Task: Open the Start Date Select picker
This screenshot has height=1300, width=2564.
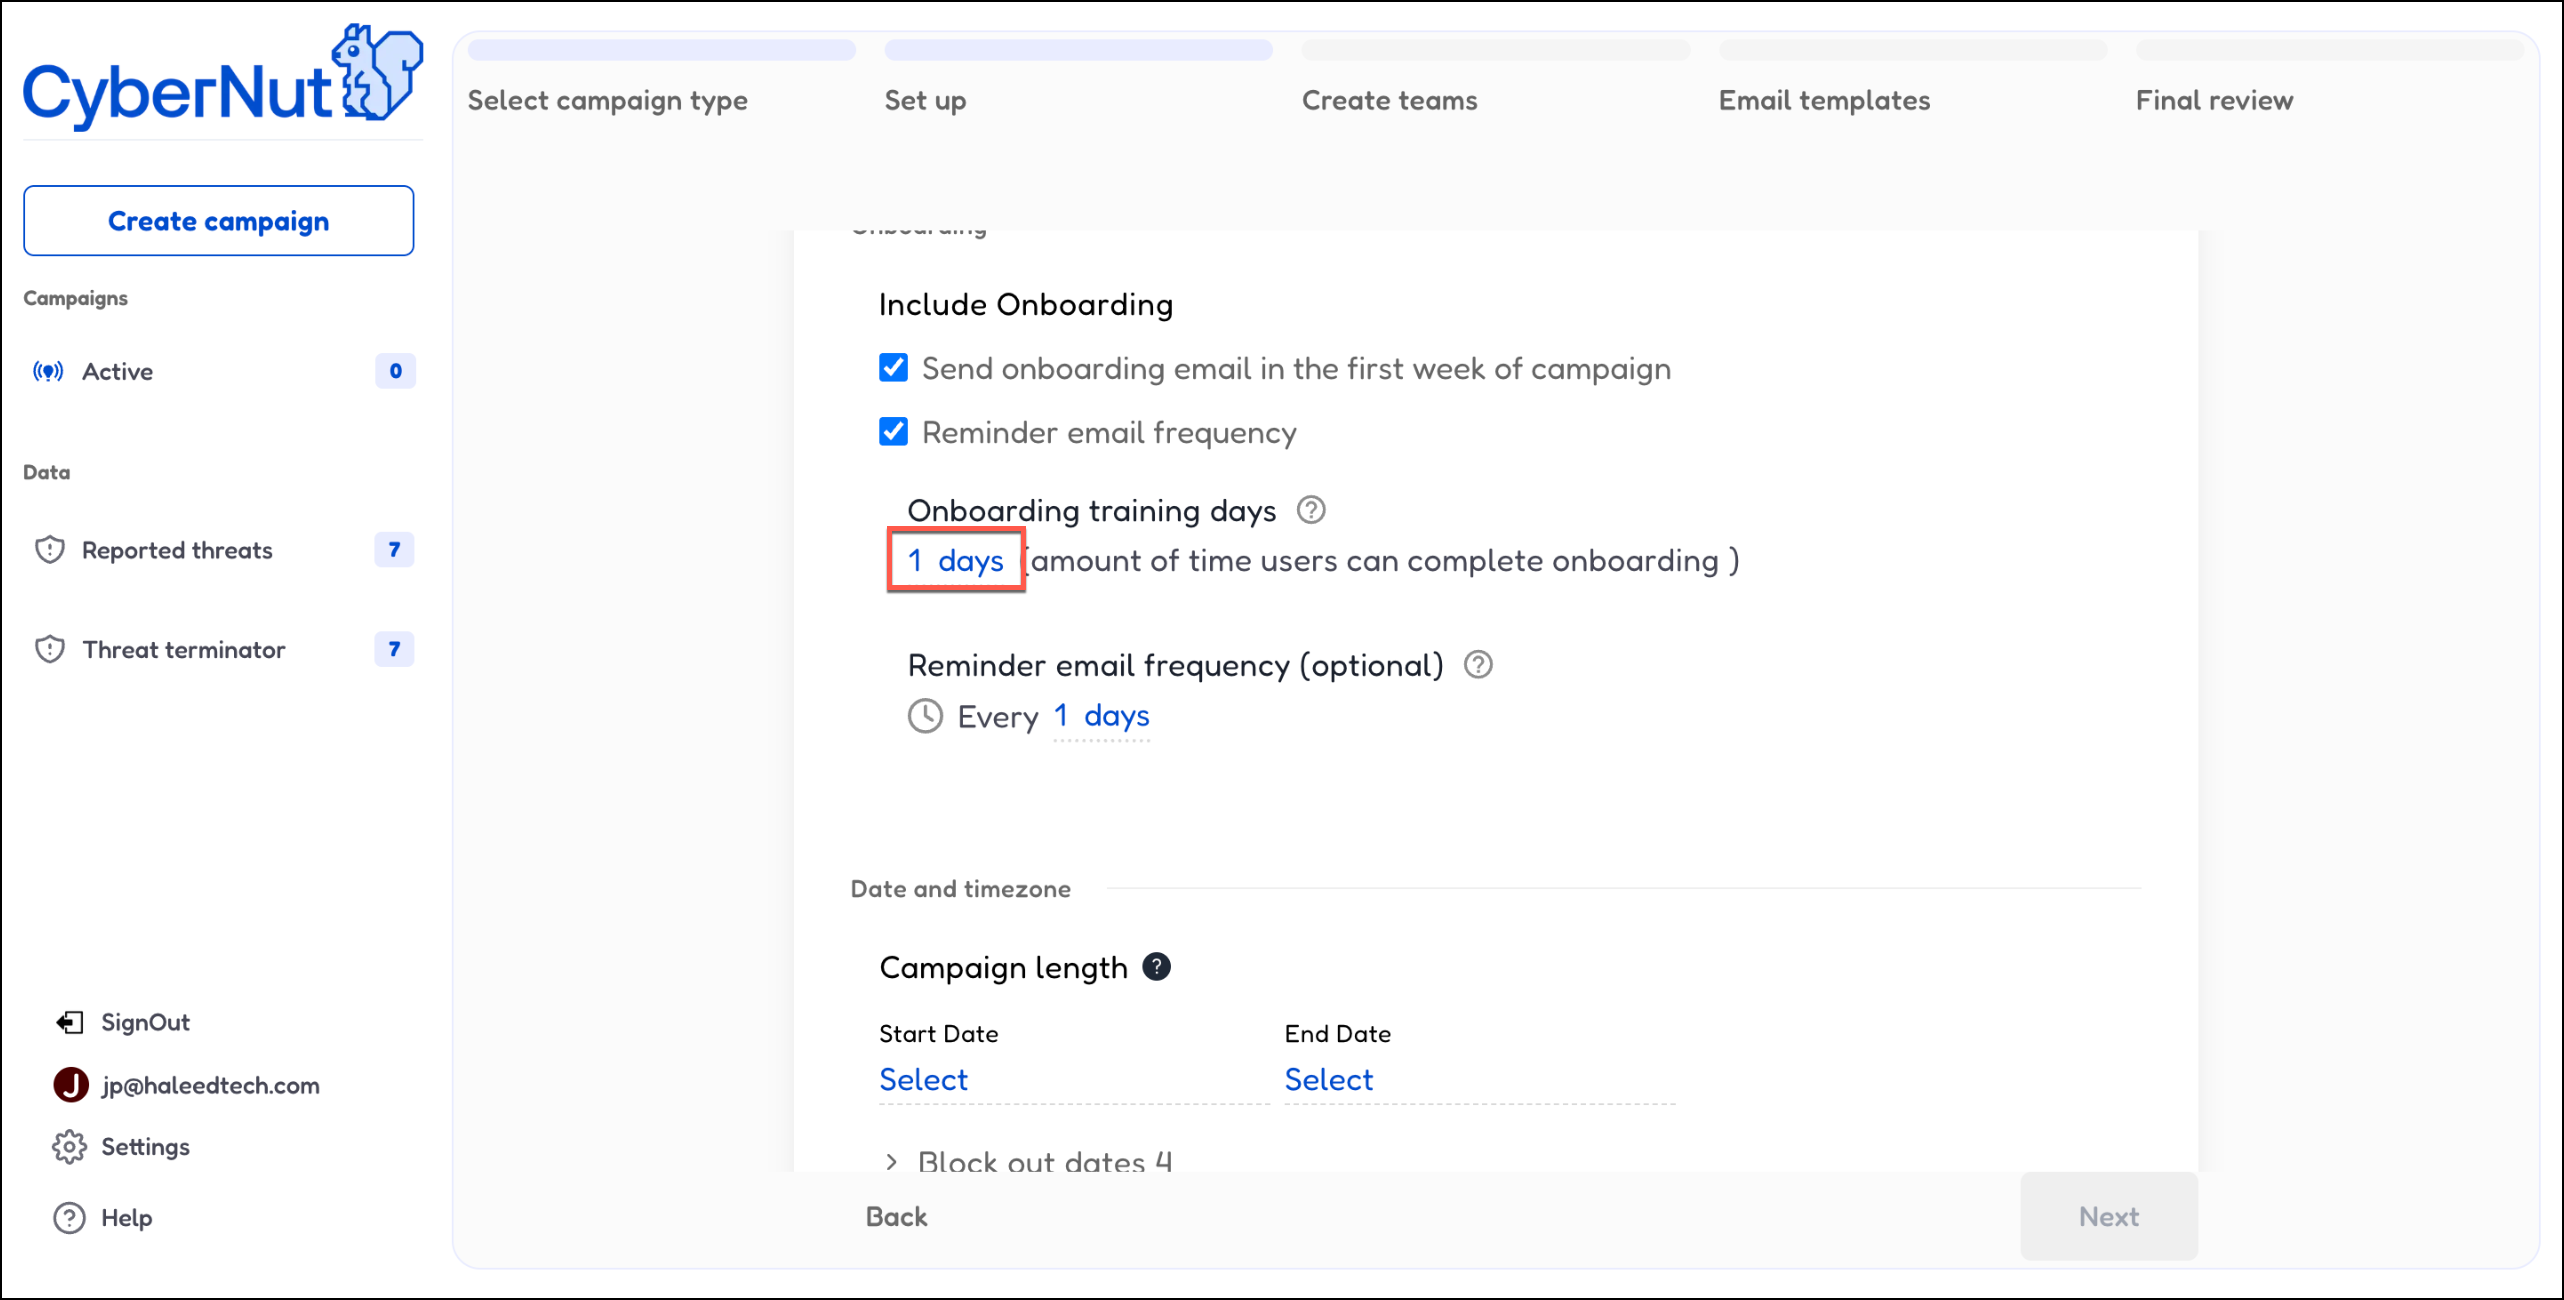Action: coord(924,1080)
